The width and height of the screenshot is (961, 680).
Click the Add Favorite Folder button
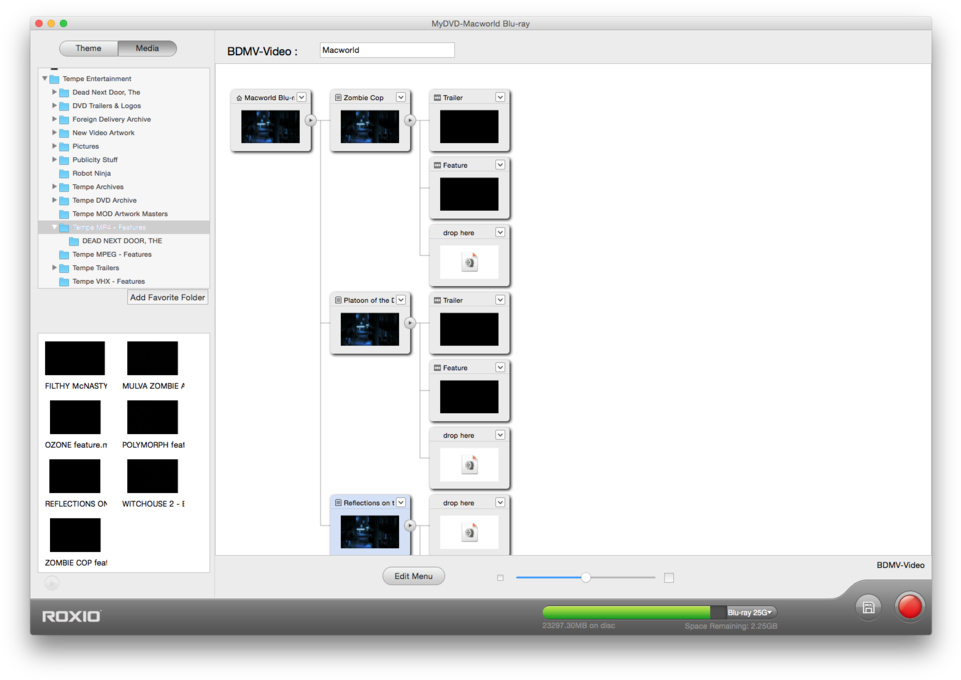click(167, 297)
